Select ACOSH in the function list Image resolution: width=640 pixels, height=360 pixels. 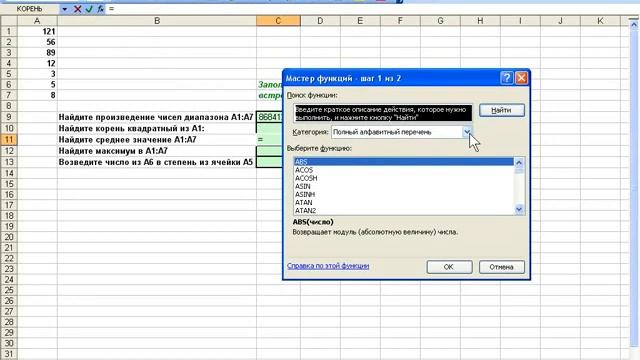click(403, 178)
